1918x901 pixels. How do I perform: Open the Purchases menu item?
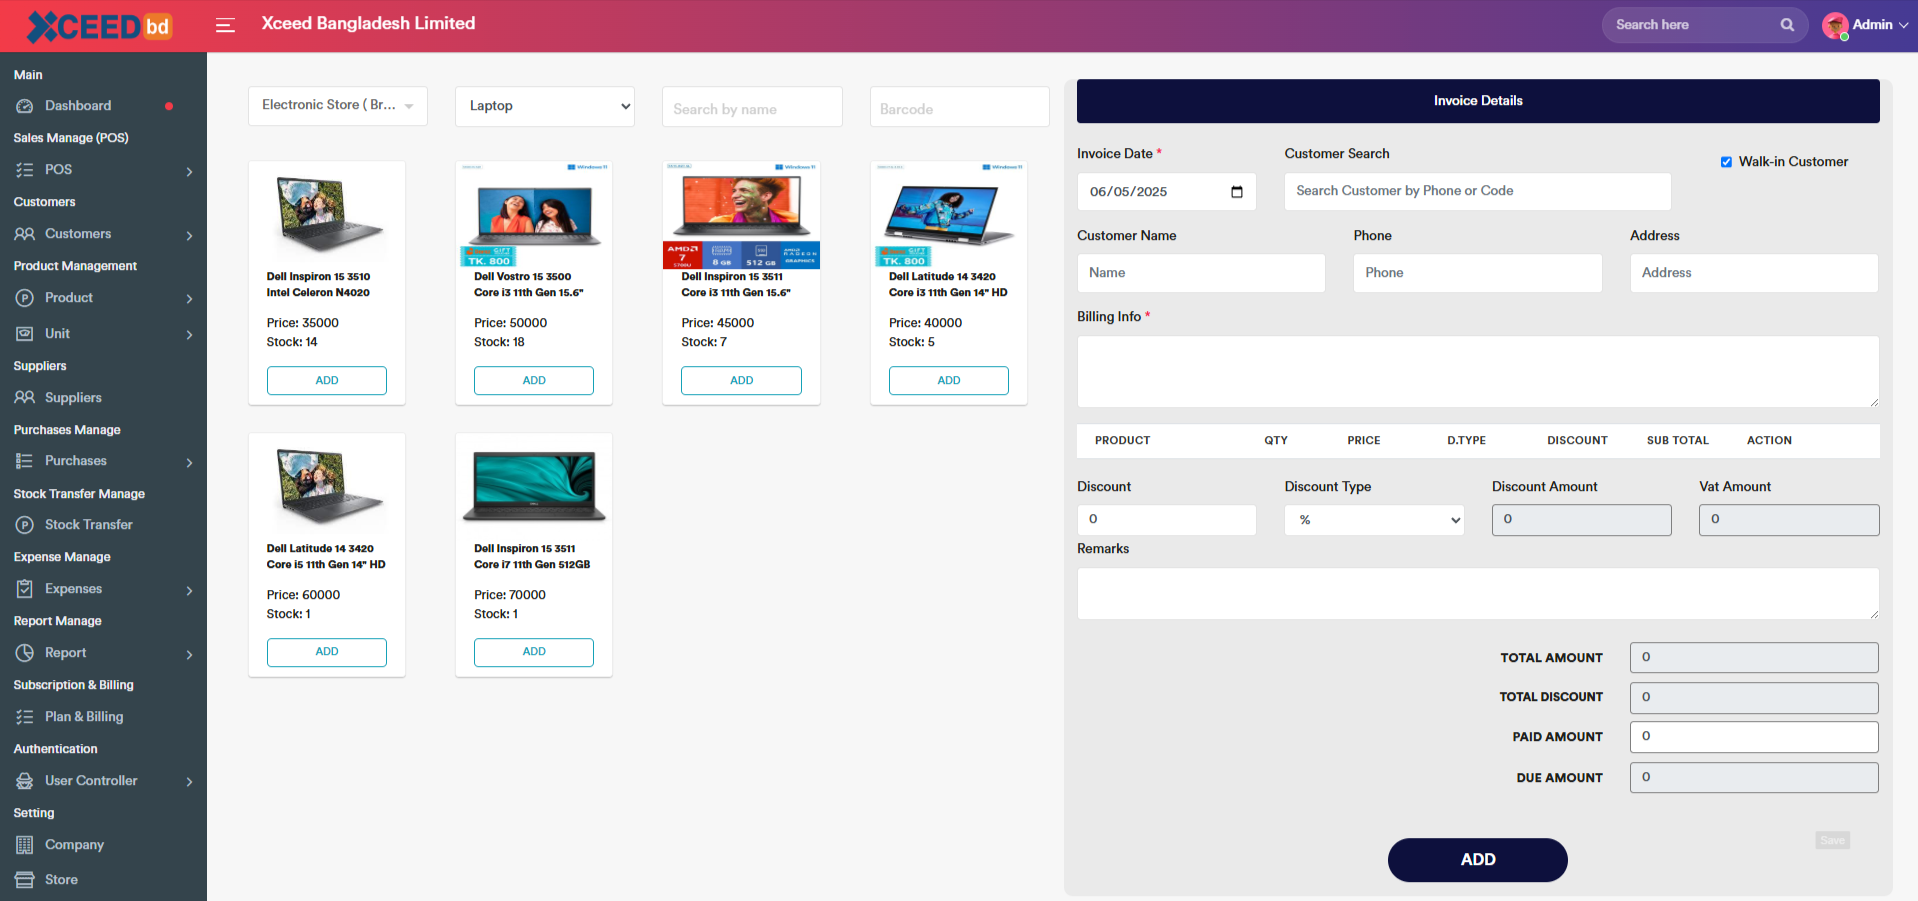tap(75, 461)
